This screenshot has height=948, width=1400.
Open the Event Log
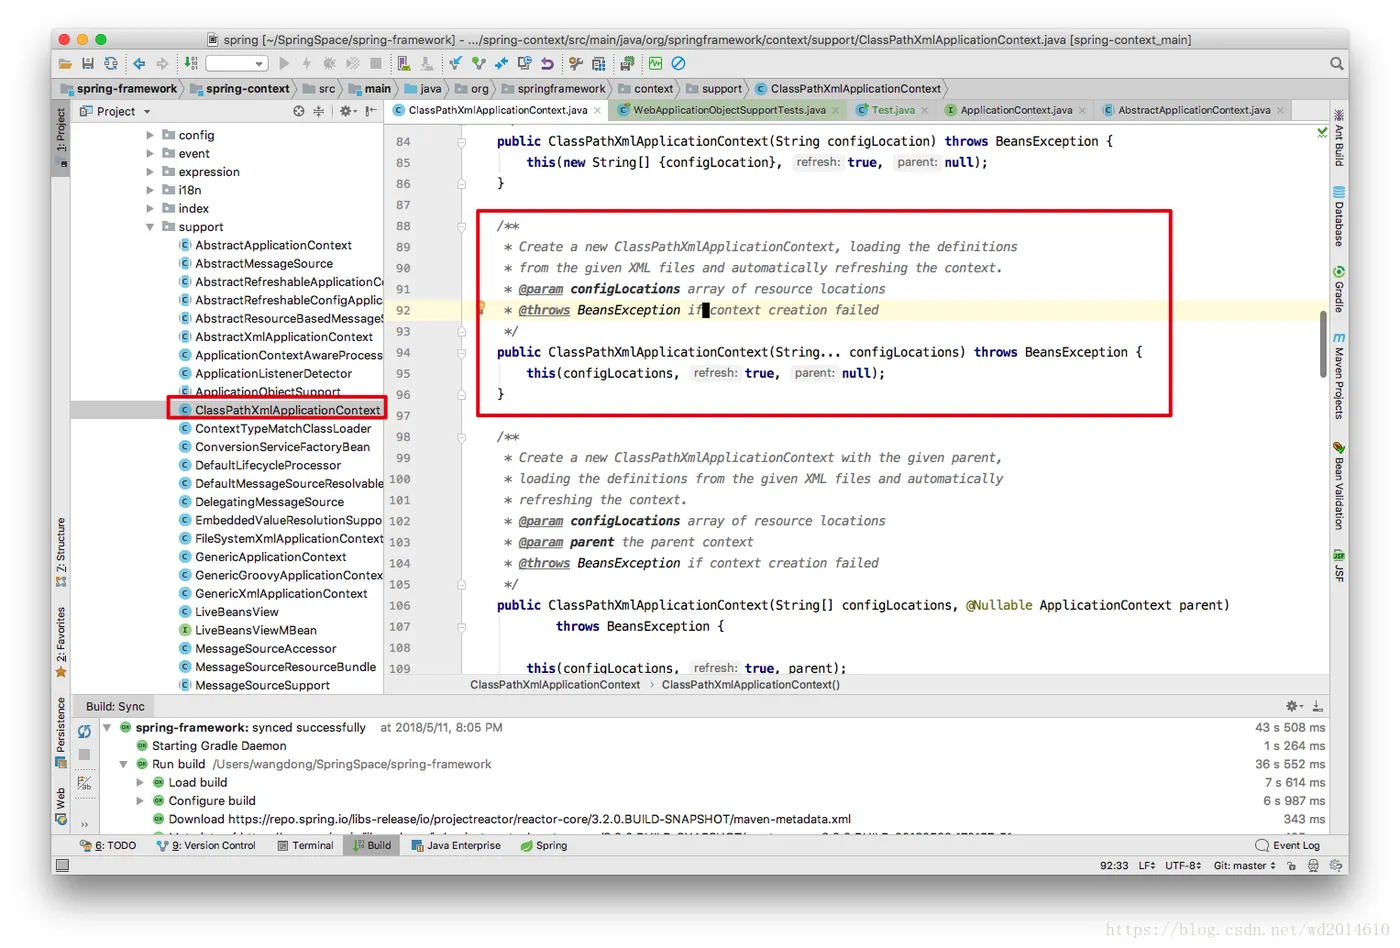point(1288,846)
